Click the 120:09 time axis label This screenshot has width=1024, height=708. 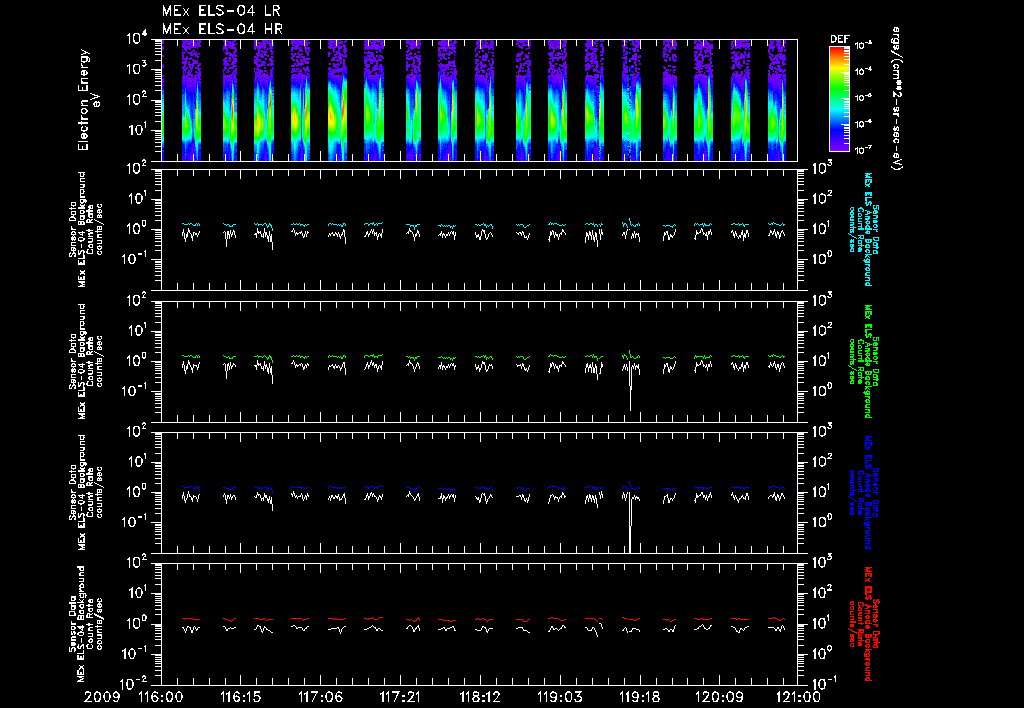(719, 698)
